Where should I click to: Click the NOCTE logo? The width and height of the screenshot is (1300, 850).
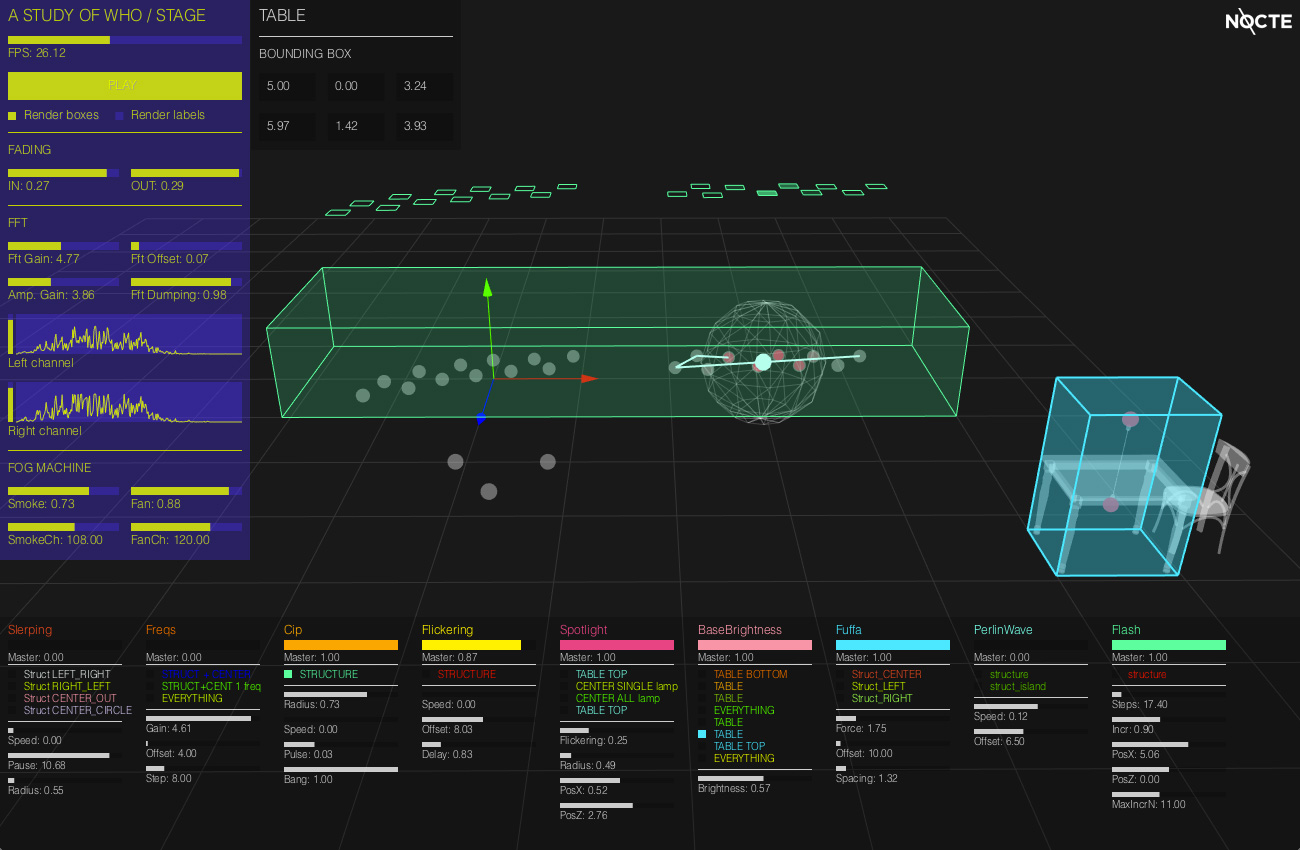(x=1258, y=21)
